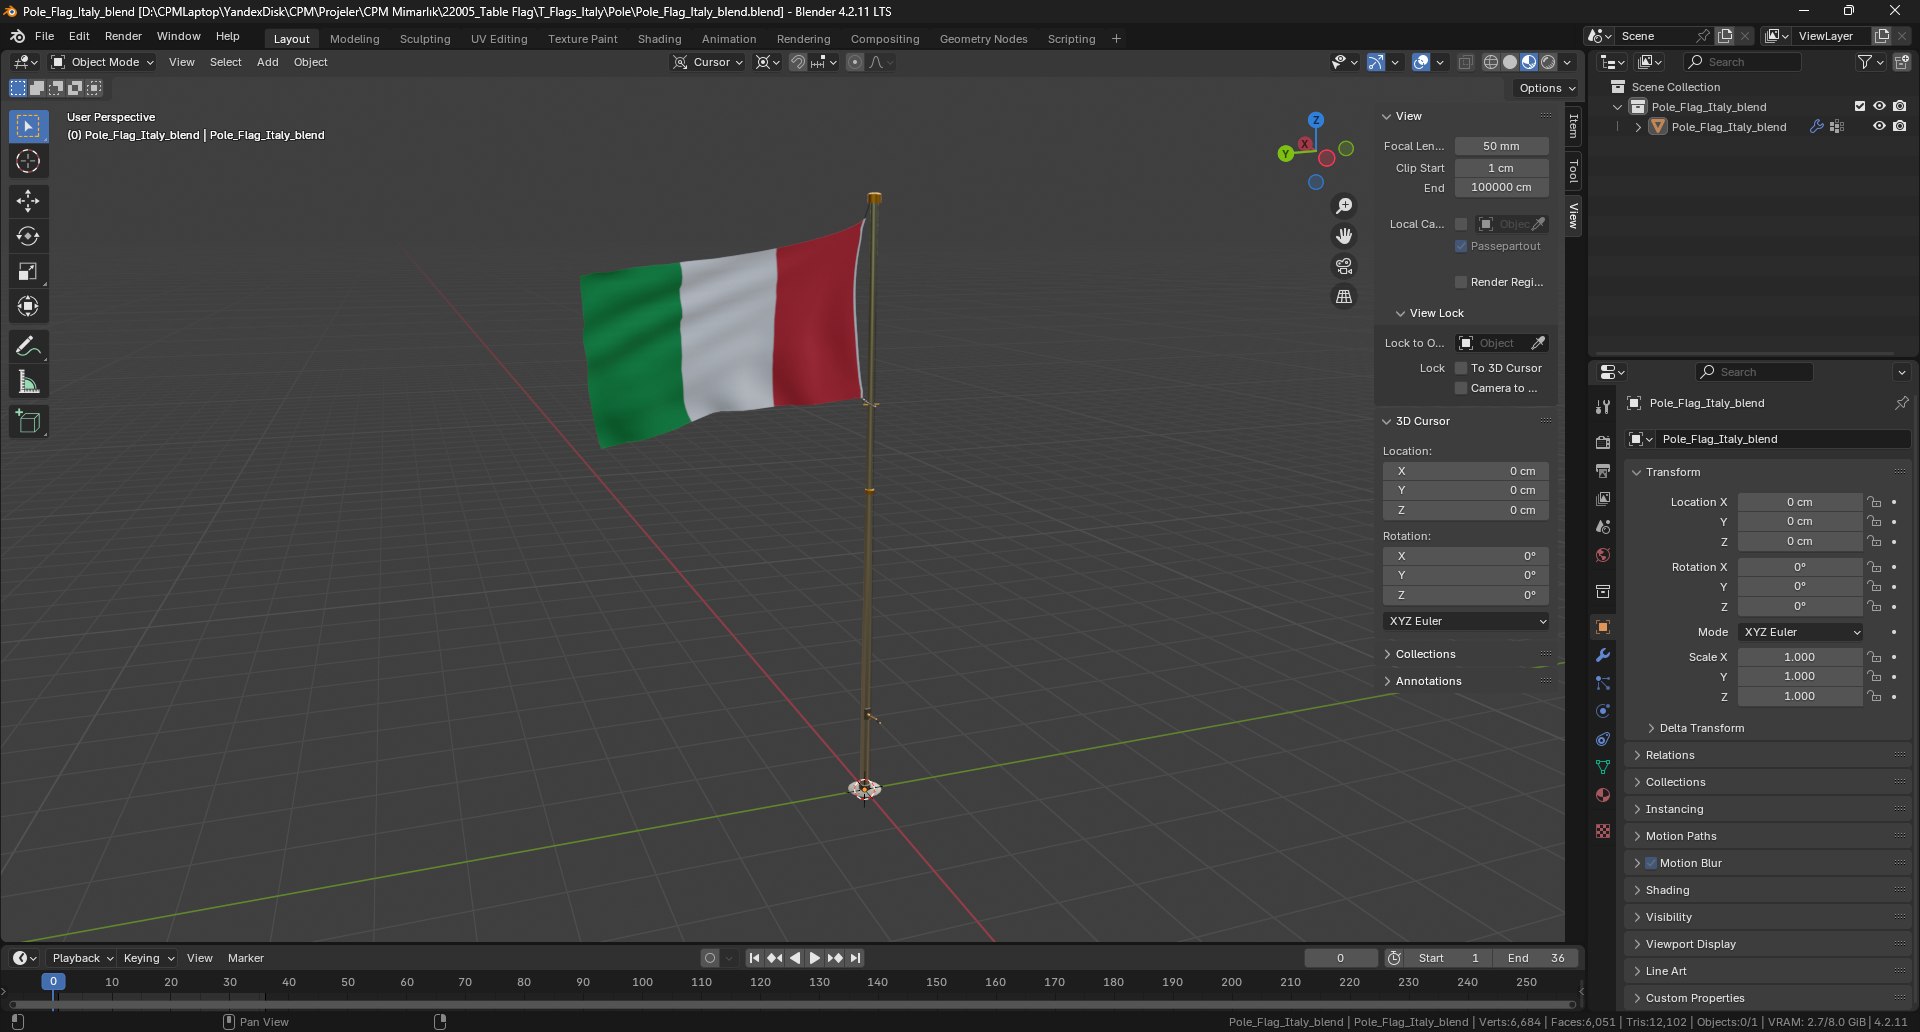This screenshot has width=1920, height=1032.
Task: Click the zoom view magnifier icon
Action: pos(1344,206)
